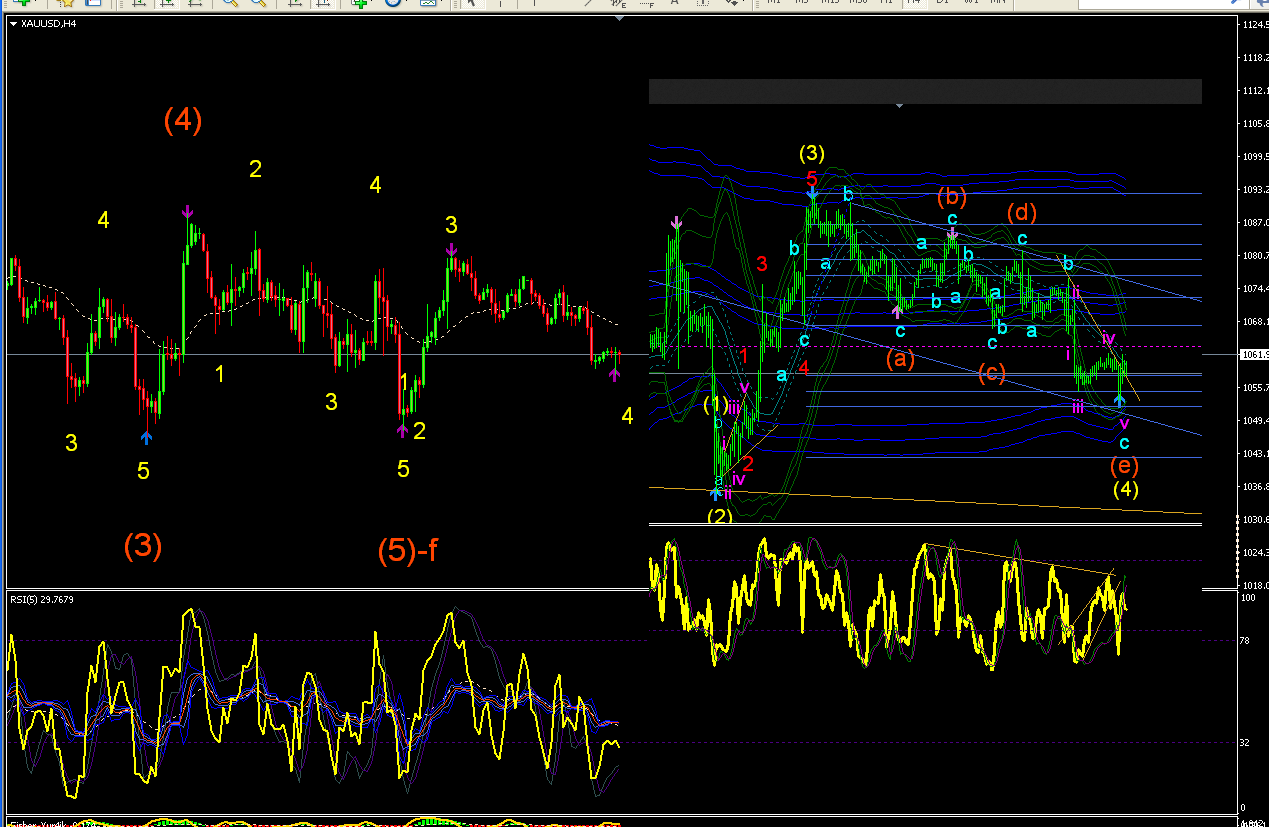Select the magenta up arrow at left chart's last candle

coord(615,374)
